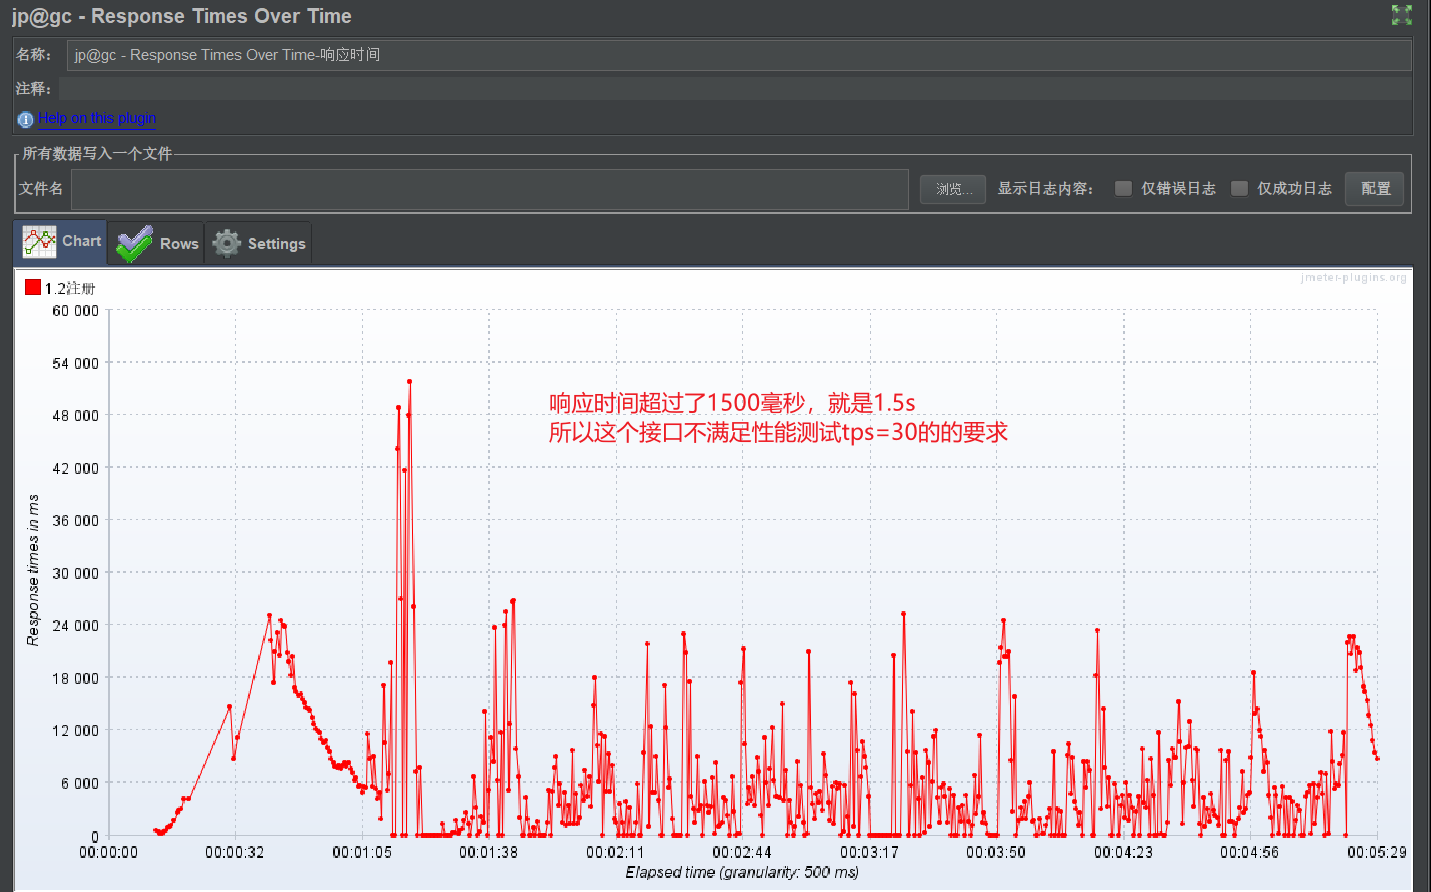1431x892 pixels.
Task: Enable the 仅错误日志 checkbox
Action: coord(1123,188)
